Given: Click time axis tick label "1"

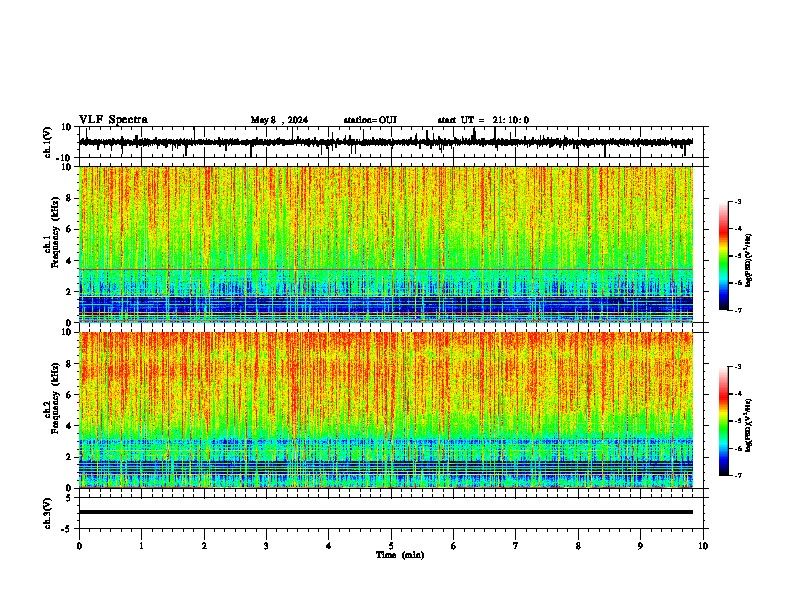Looking at the screenshot, I should click(x=141, y=546).
